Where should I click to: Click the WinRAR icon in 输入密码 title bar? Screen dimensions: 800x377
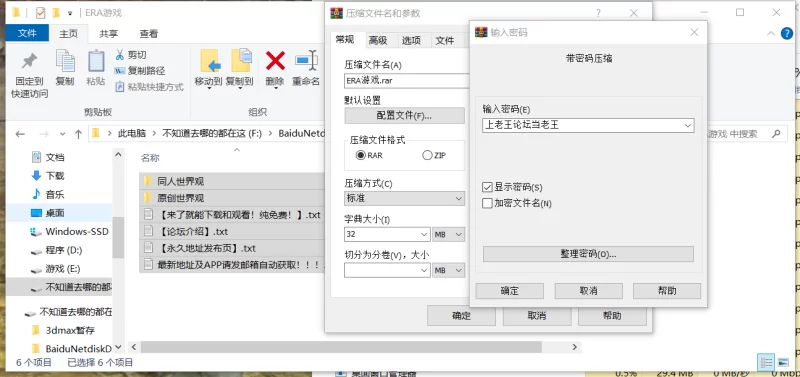pos(480,33)
